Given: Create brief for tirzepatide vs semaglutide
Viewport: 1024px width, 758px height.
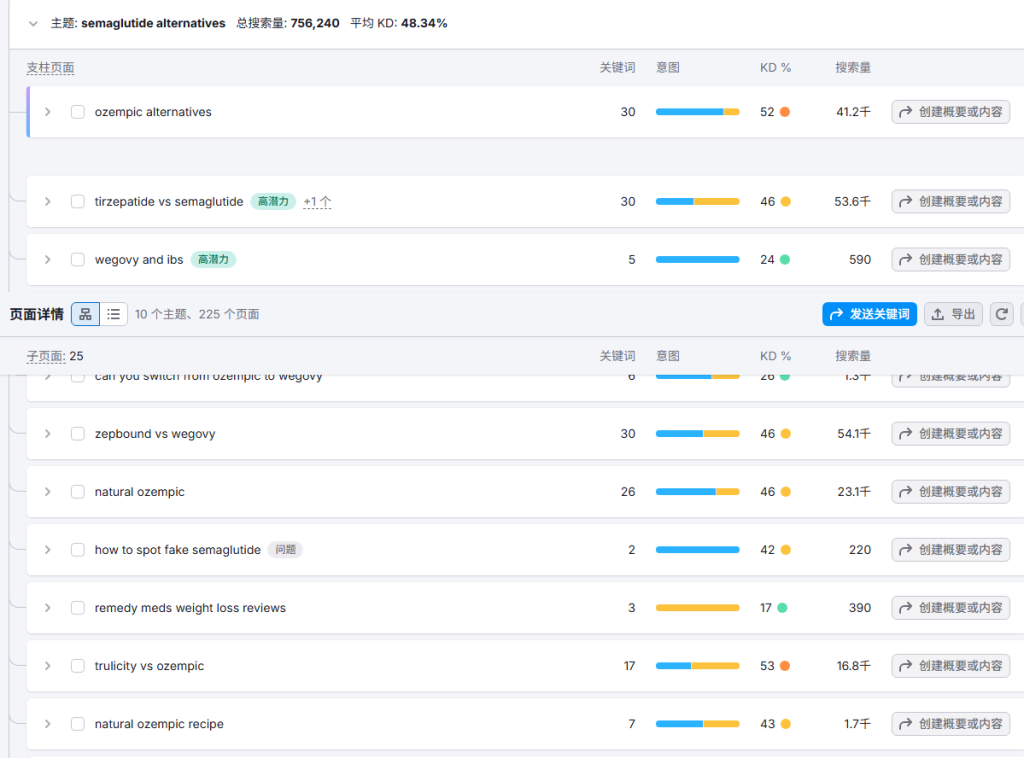Looking at the screenshot, I should [951, 201].
